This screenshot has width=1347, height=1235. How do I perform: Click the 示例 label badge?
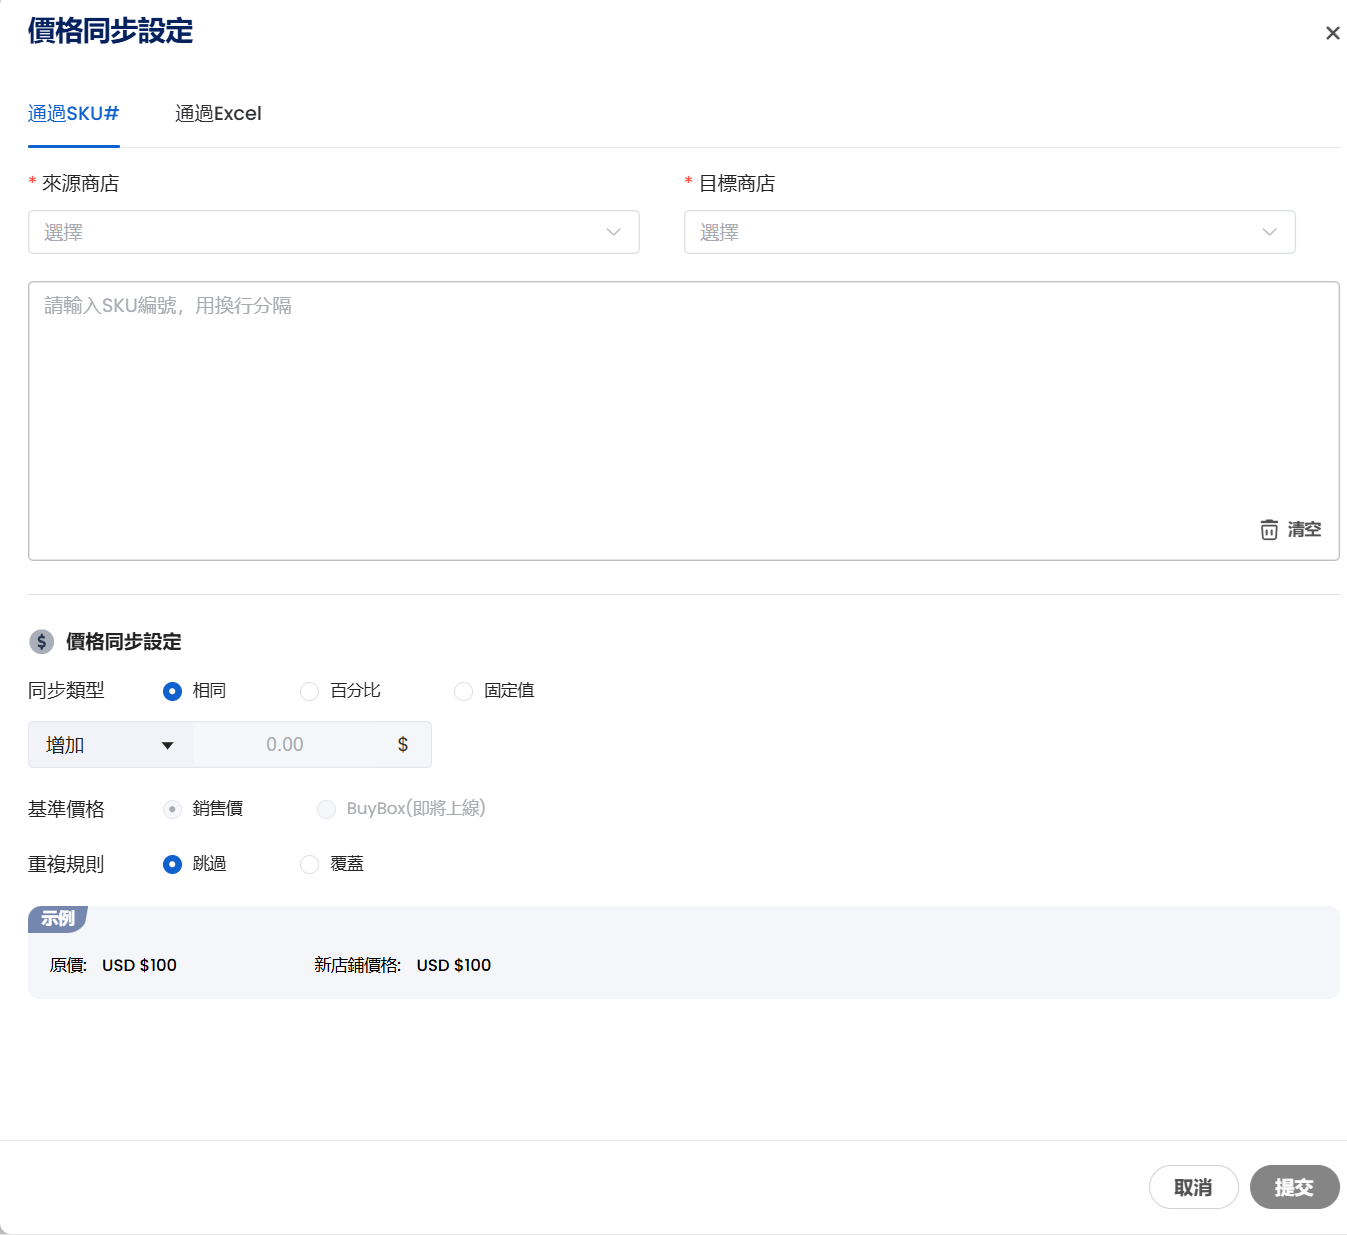(58, 918)
